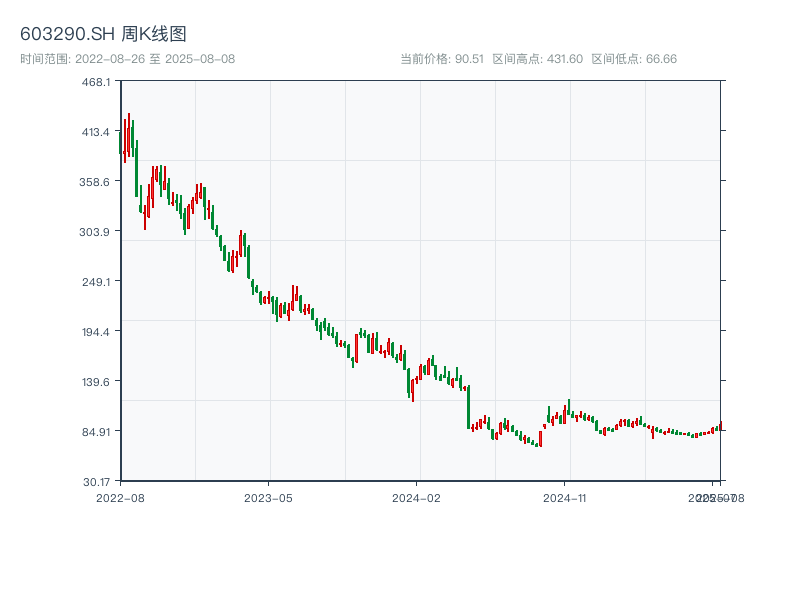The width and height of the screenshot is (800, 600).
Task: Select the 2022-08 x-axis date label
Action: click(120, 497)
